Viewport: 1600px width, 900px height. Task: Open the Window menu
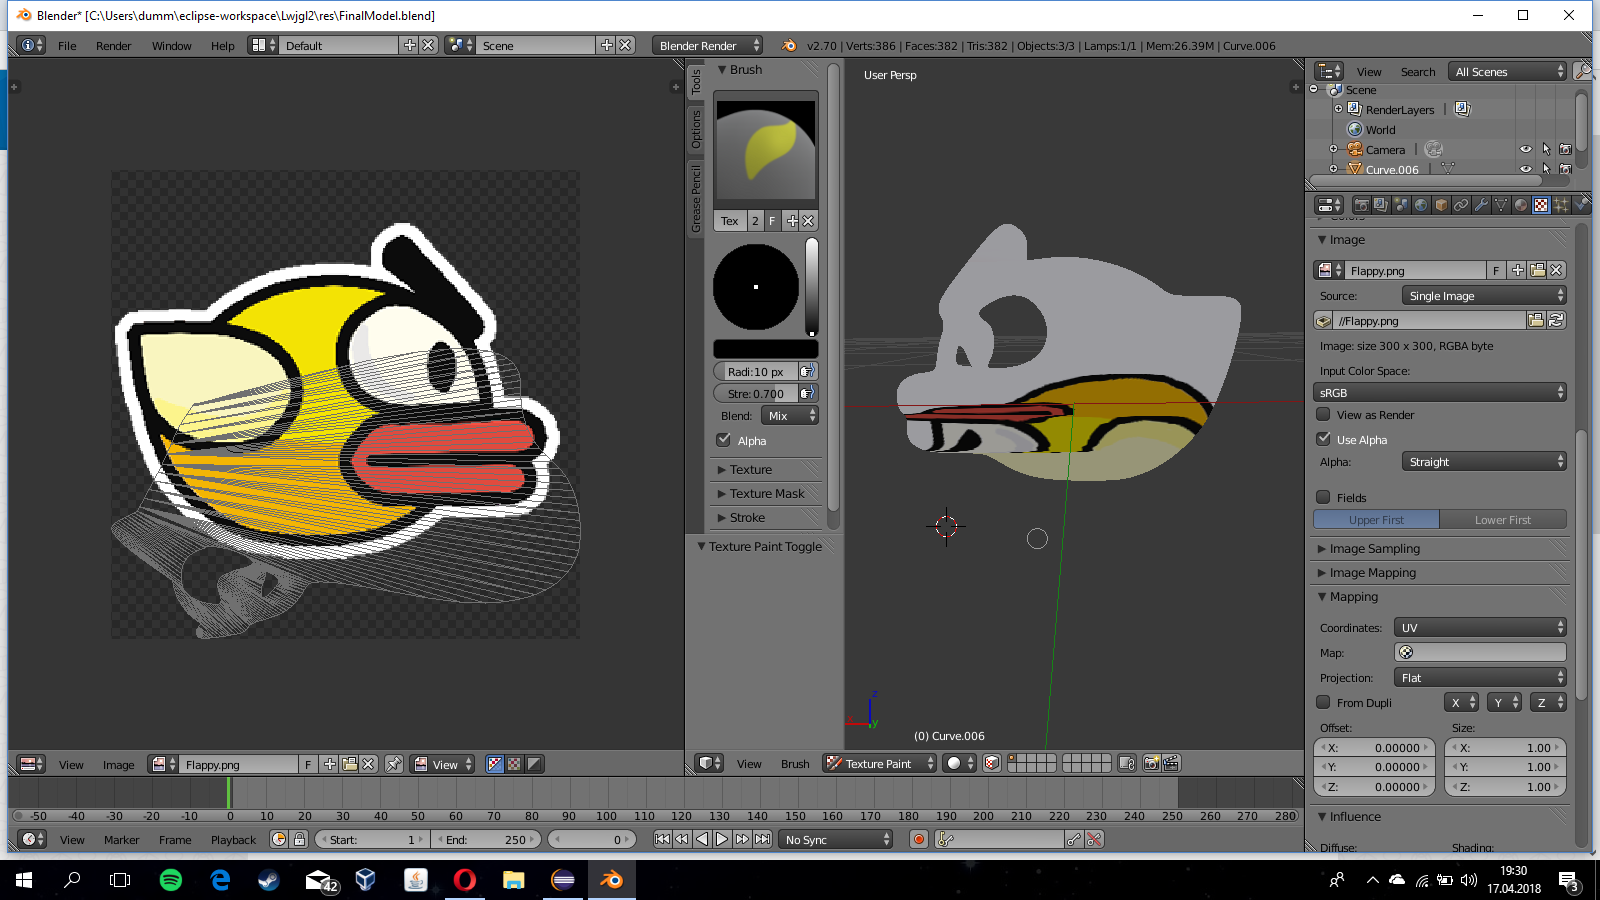pos(172,46)
